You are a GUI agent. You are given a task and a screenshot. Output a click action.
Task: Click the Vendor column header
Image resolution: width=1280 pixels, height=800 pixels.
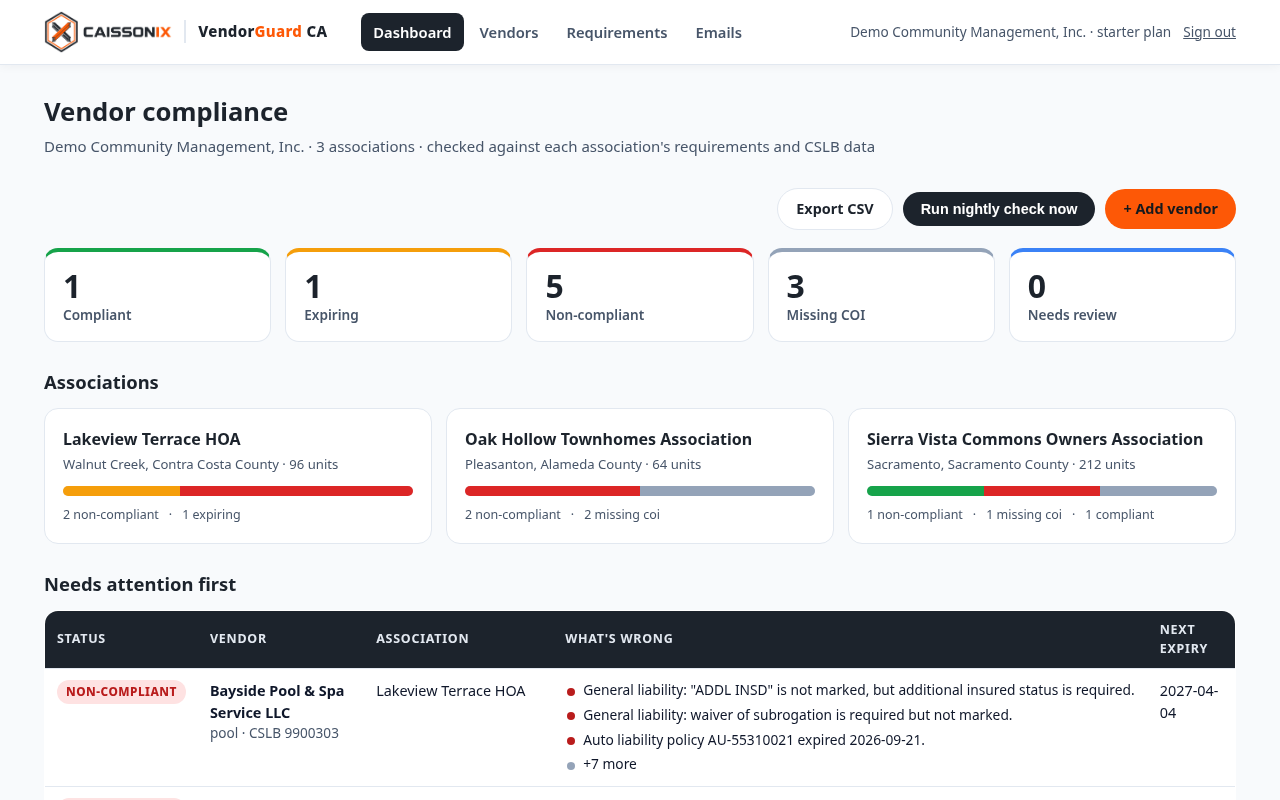[x=238, y=638]
